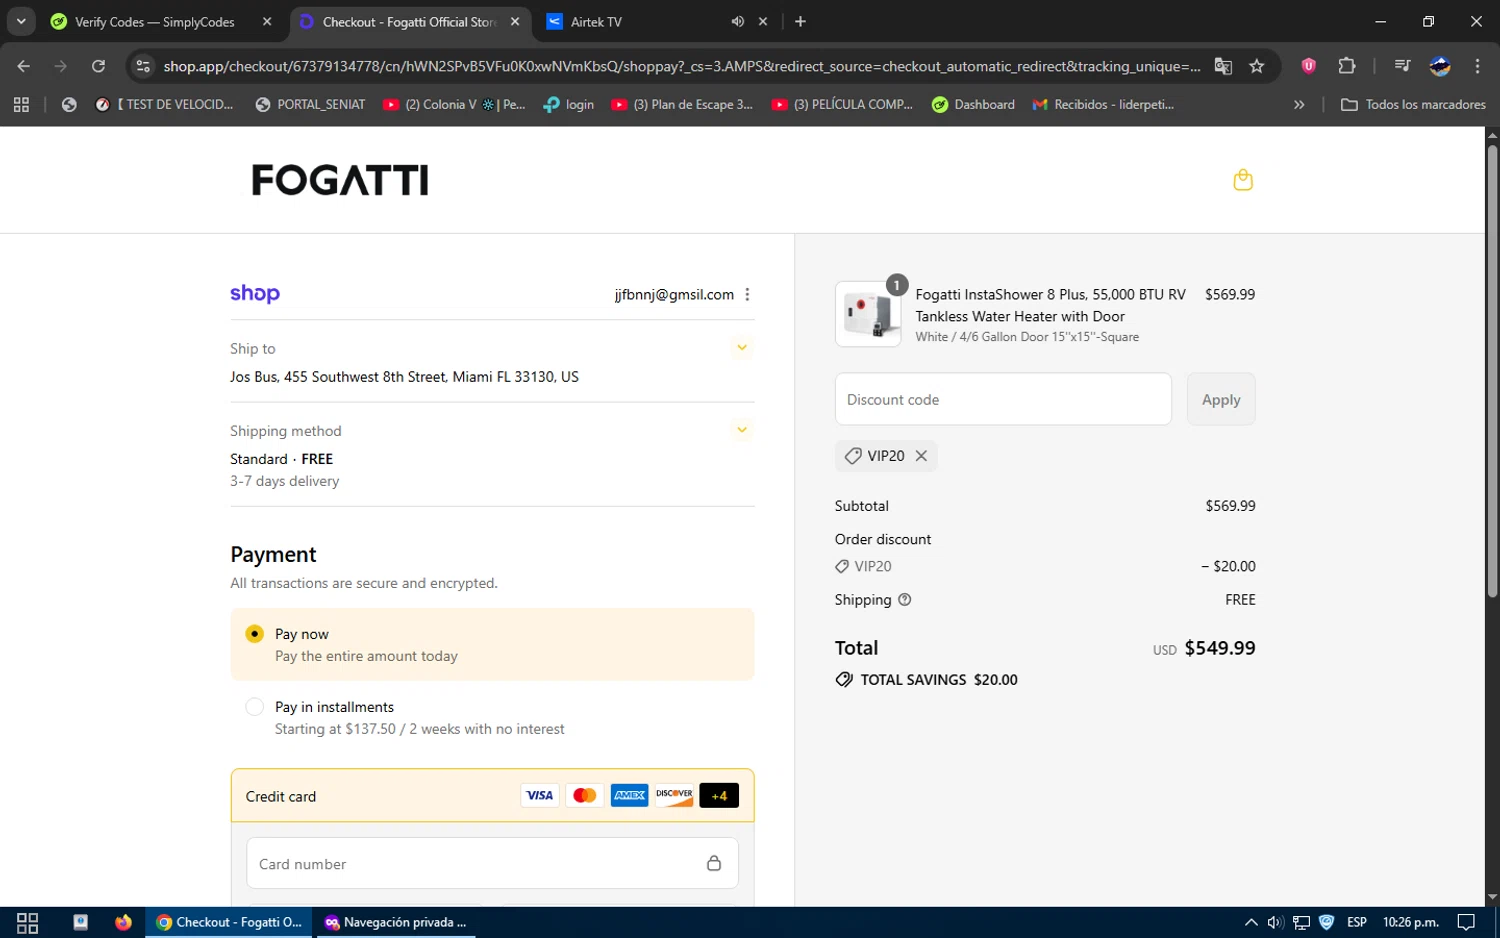
Task: Close the Airtek TV tab
Action: tap(763, 21)
